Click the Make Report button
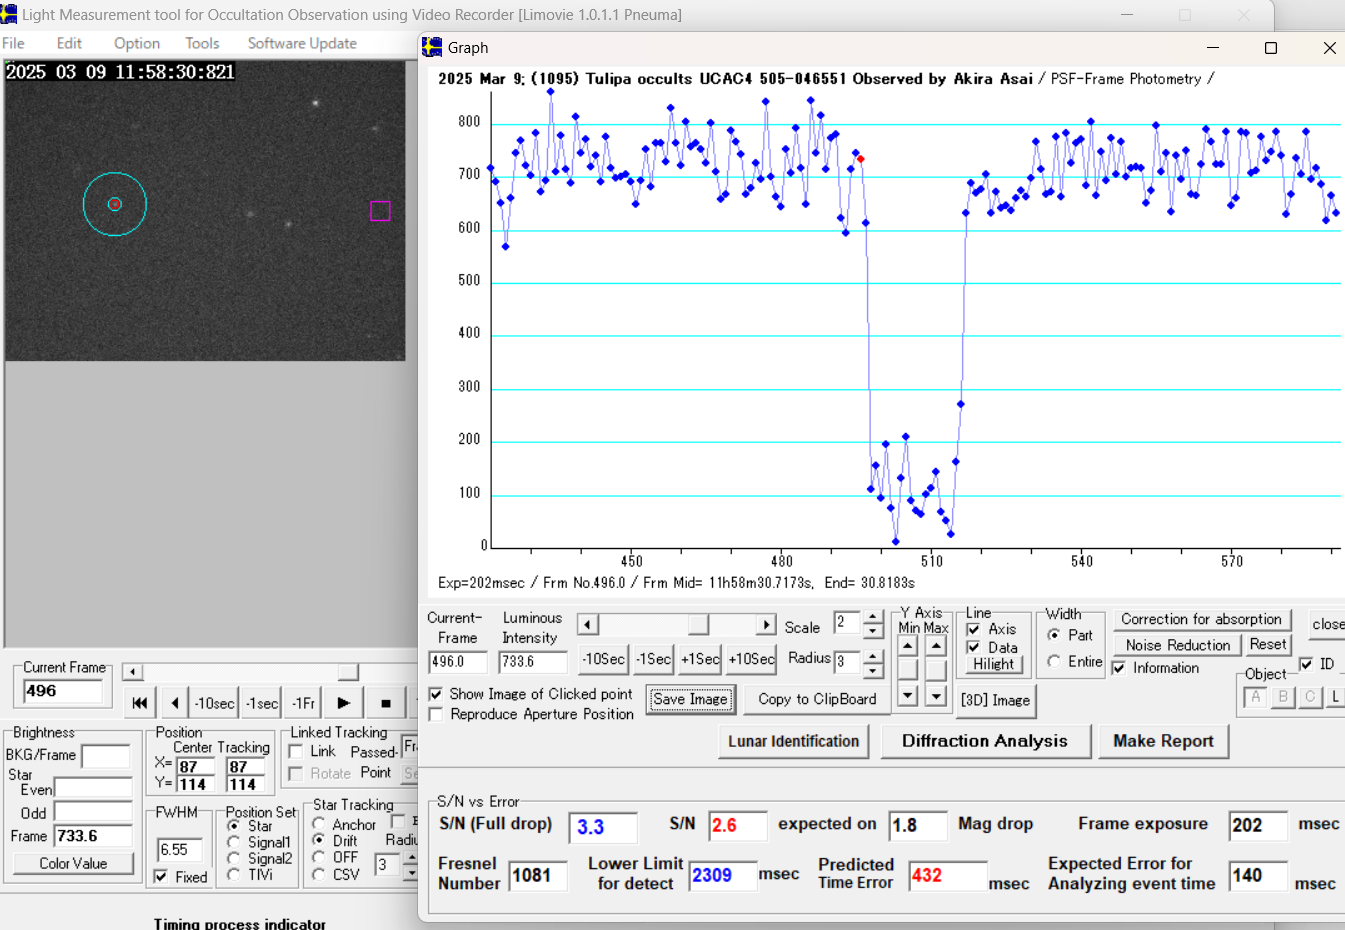The width and height of the screenshot is (1345, 930). tap(1163, 741)
